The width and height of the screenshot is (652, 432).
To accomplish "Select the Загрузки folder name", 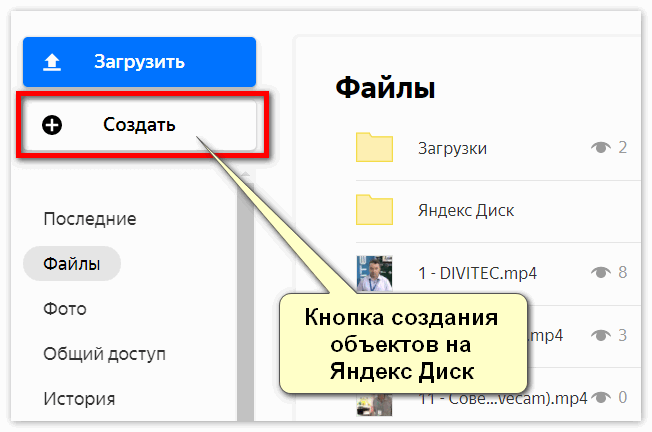I will pyautogui.click(x=452, y=148).
